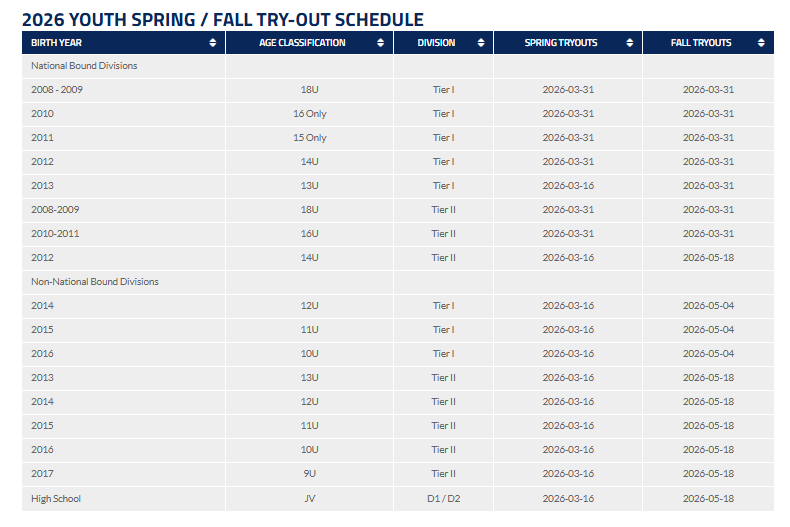This screenshot has height=527, width=790.
Task: Click the JV age classification cell
Action: click(x=309, y=498)
